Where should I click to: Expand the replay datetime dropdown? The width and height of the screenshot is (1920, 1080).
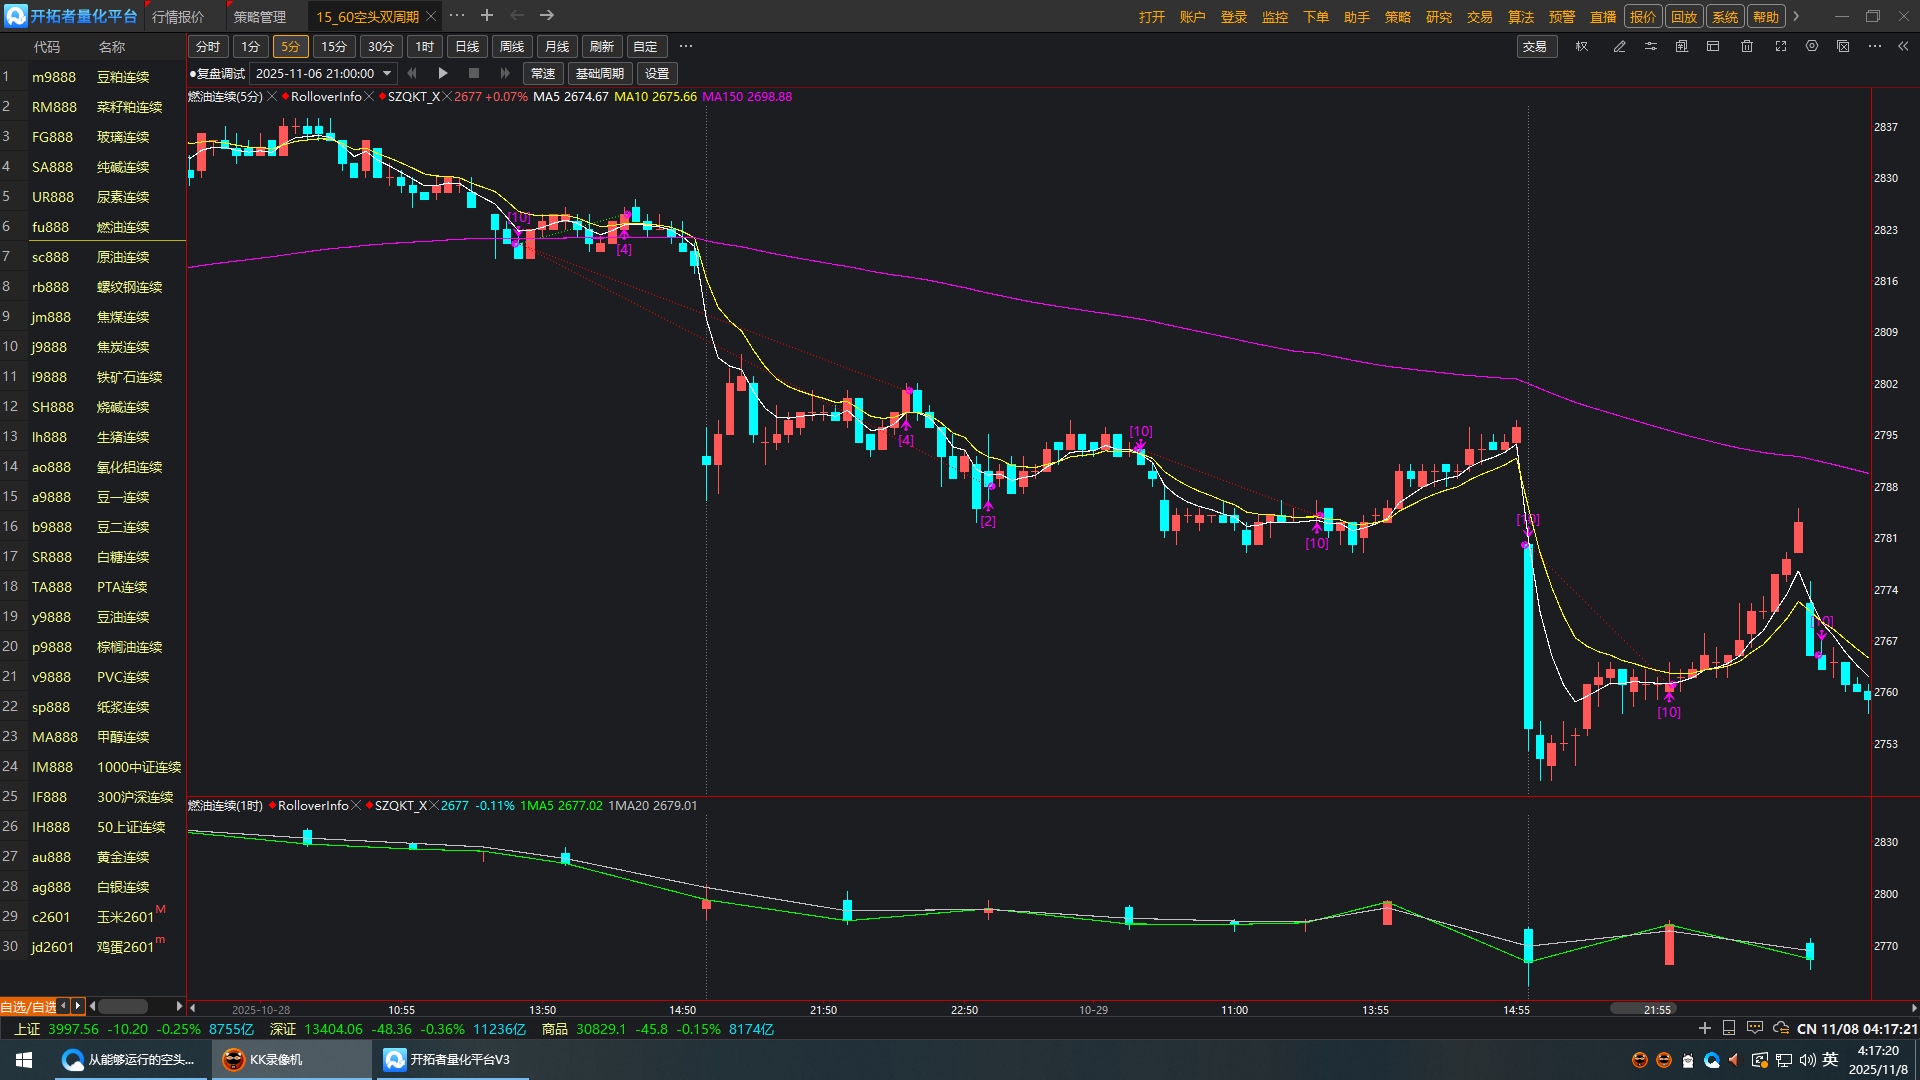pyautogui.click(x=387, y=73)
